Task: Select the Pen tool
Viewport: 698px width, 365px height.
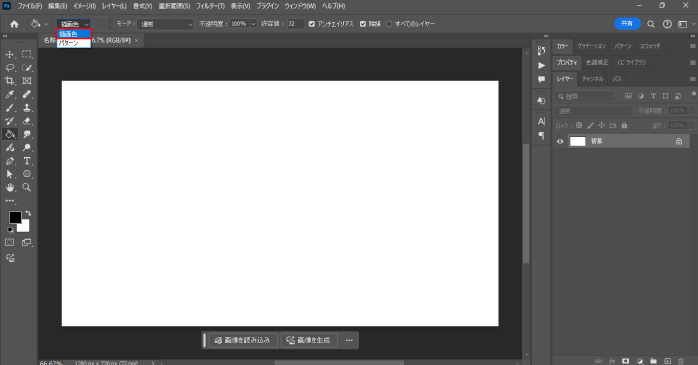Action: [9, 161]
